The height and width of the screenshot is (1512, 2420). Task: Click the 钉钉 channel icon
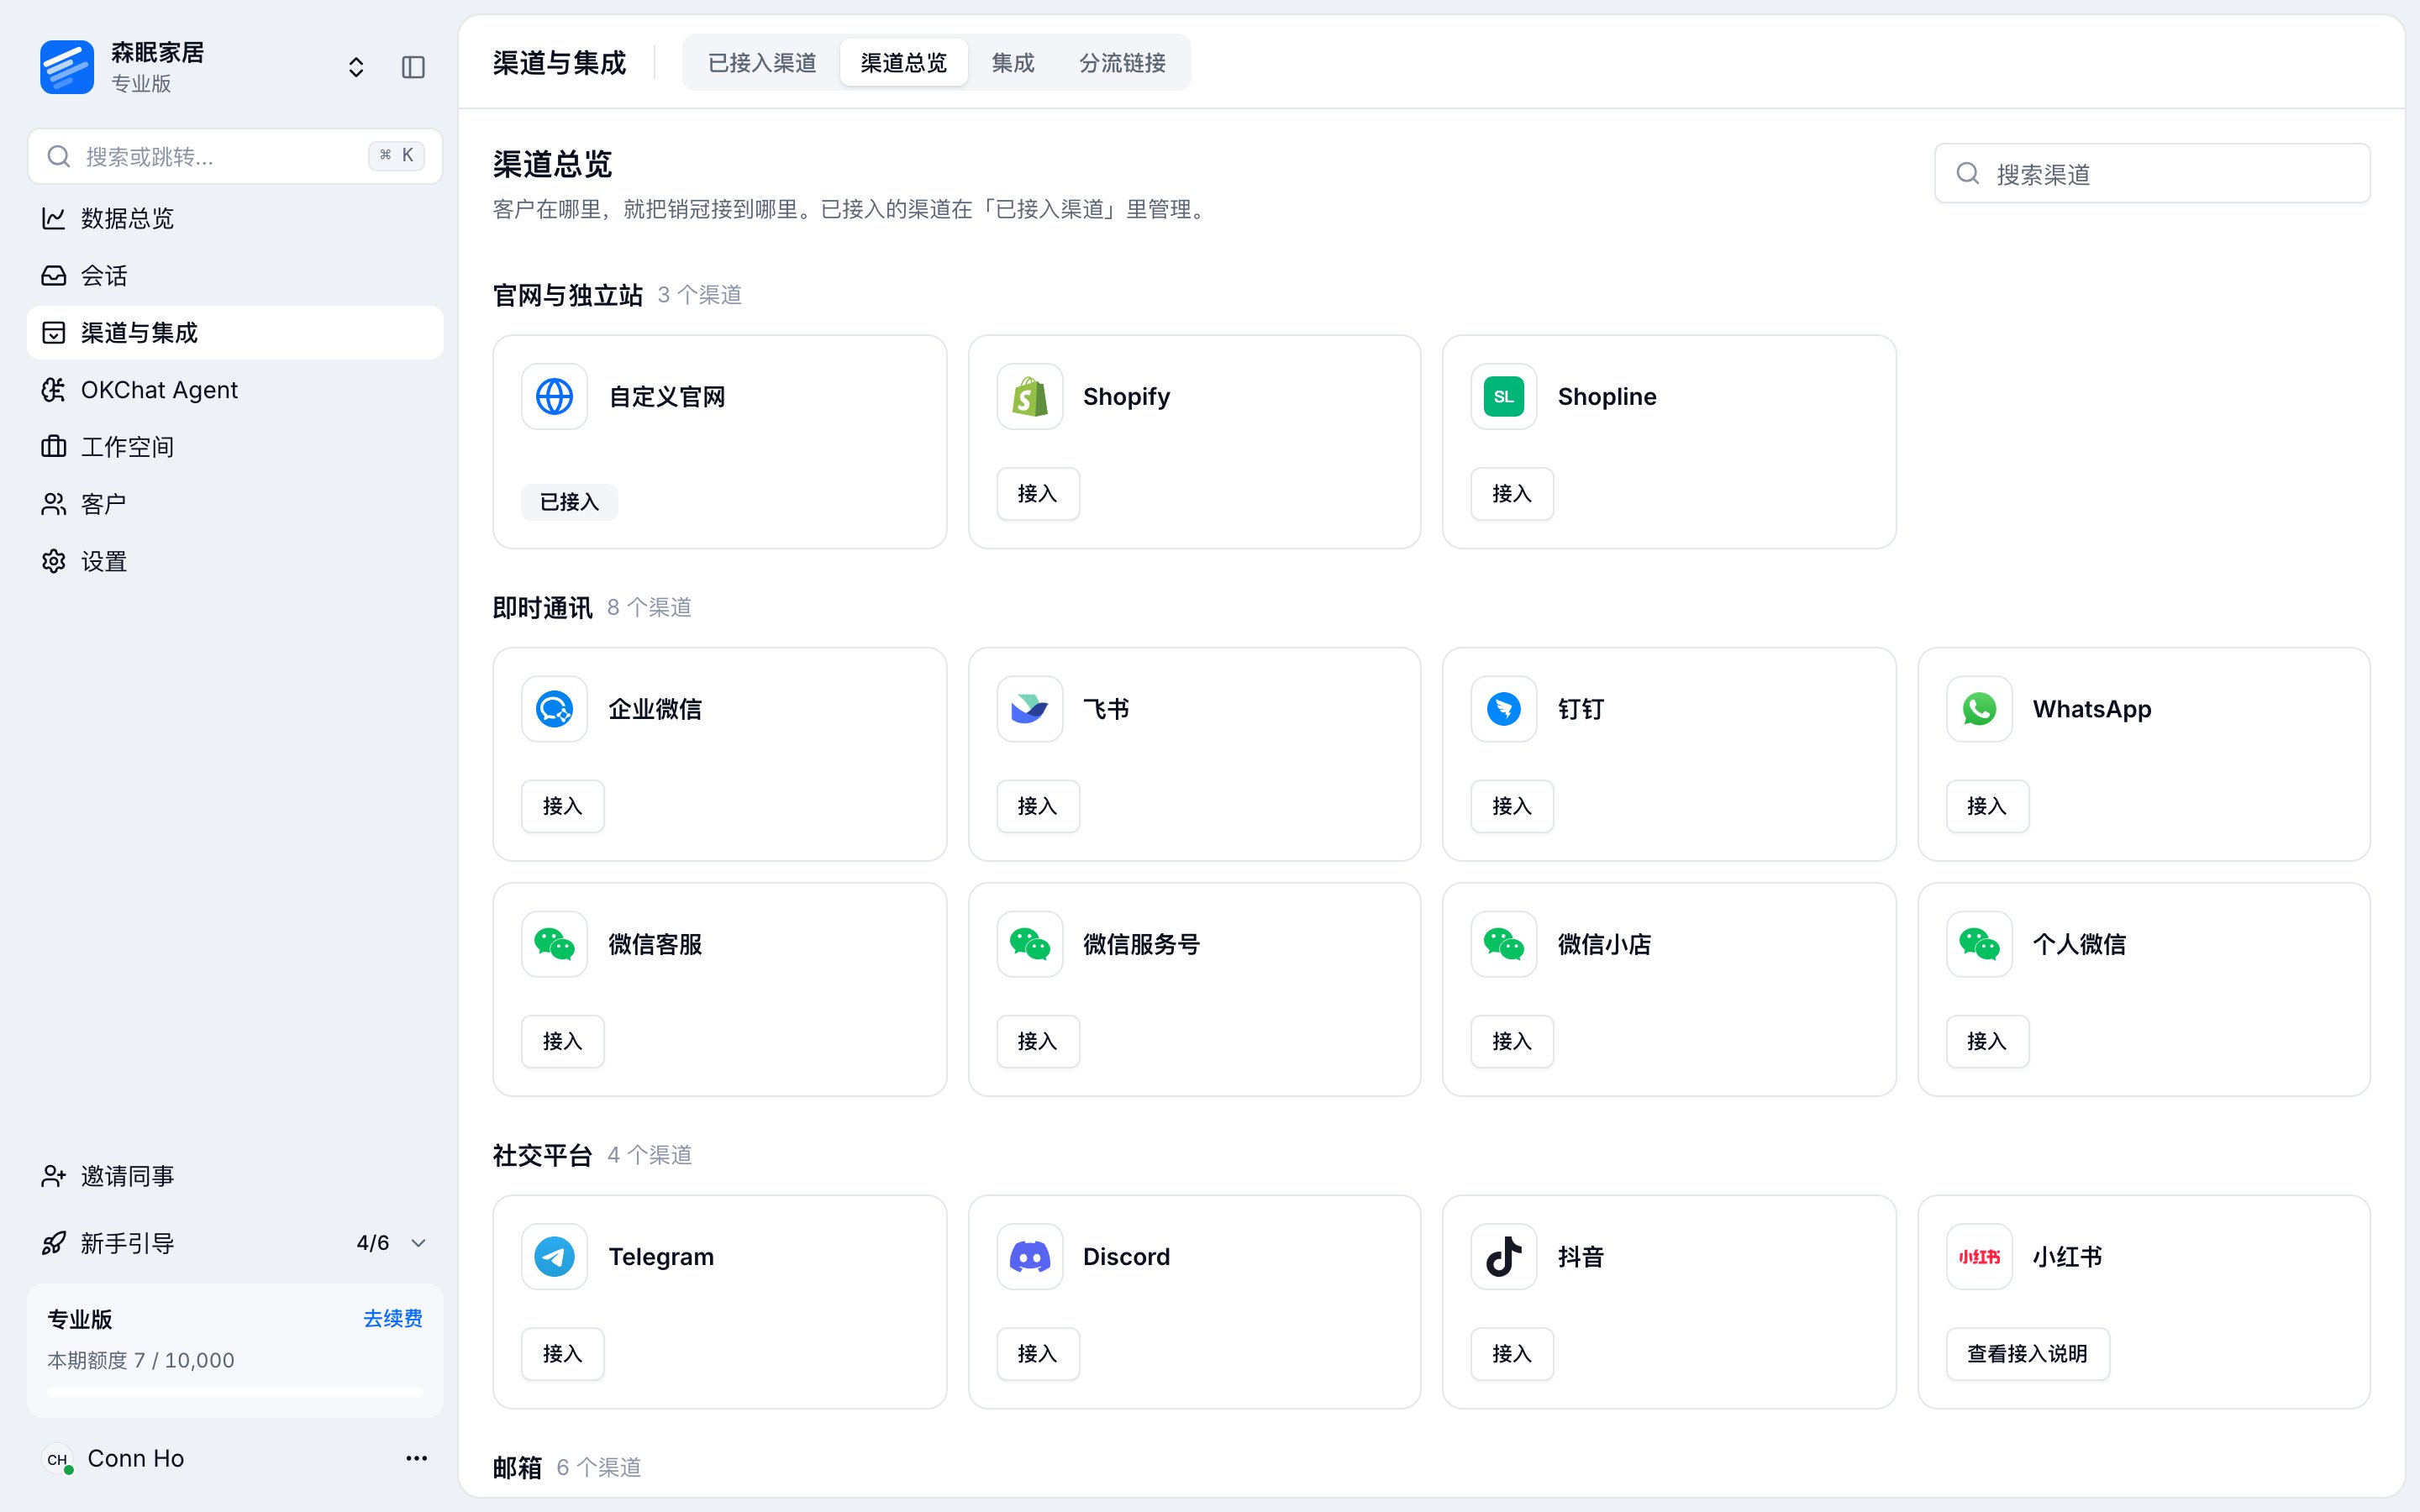tap(1503, 709)
